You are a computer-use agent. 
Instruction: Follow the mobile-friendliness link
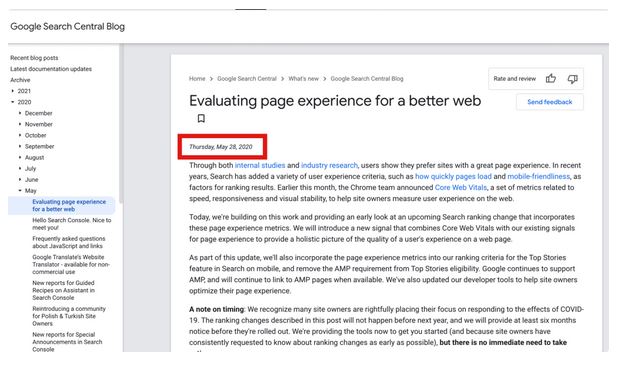point(538,176)
